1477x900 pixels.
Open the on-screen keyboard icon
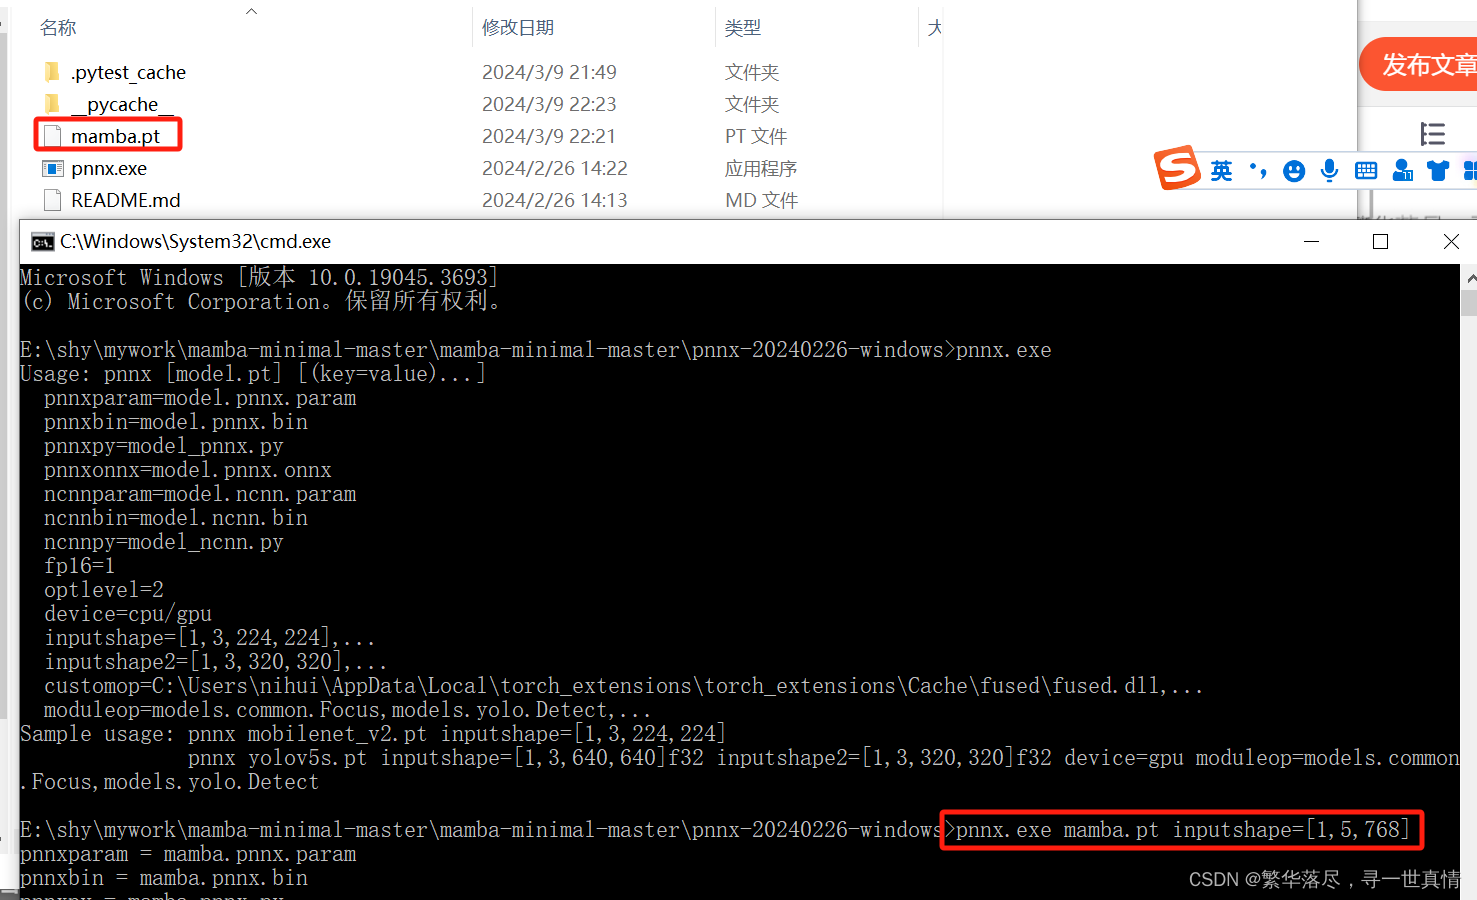1366,170
